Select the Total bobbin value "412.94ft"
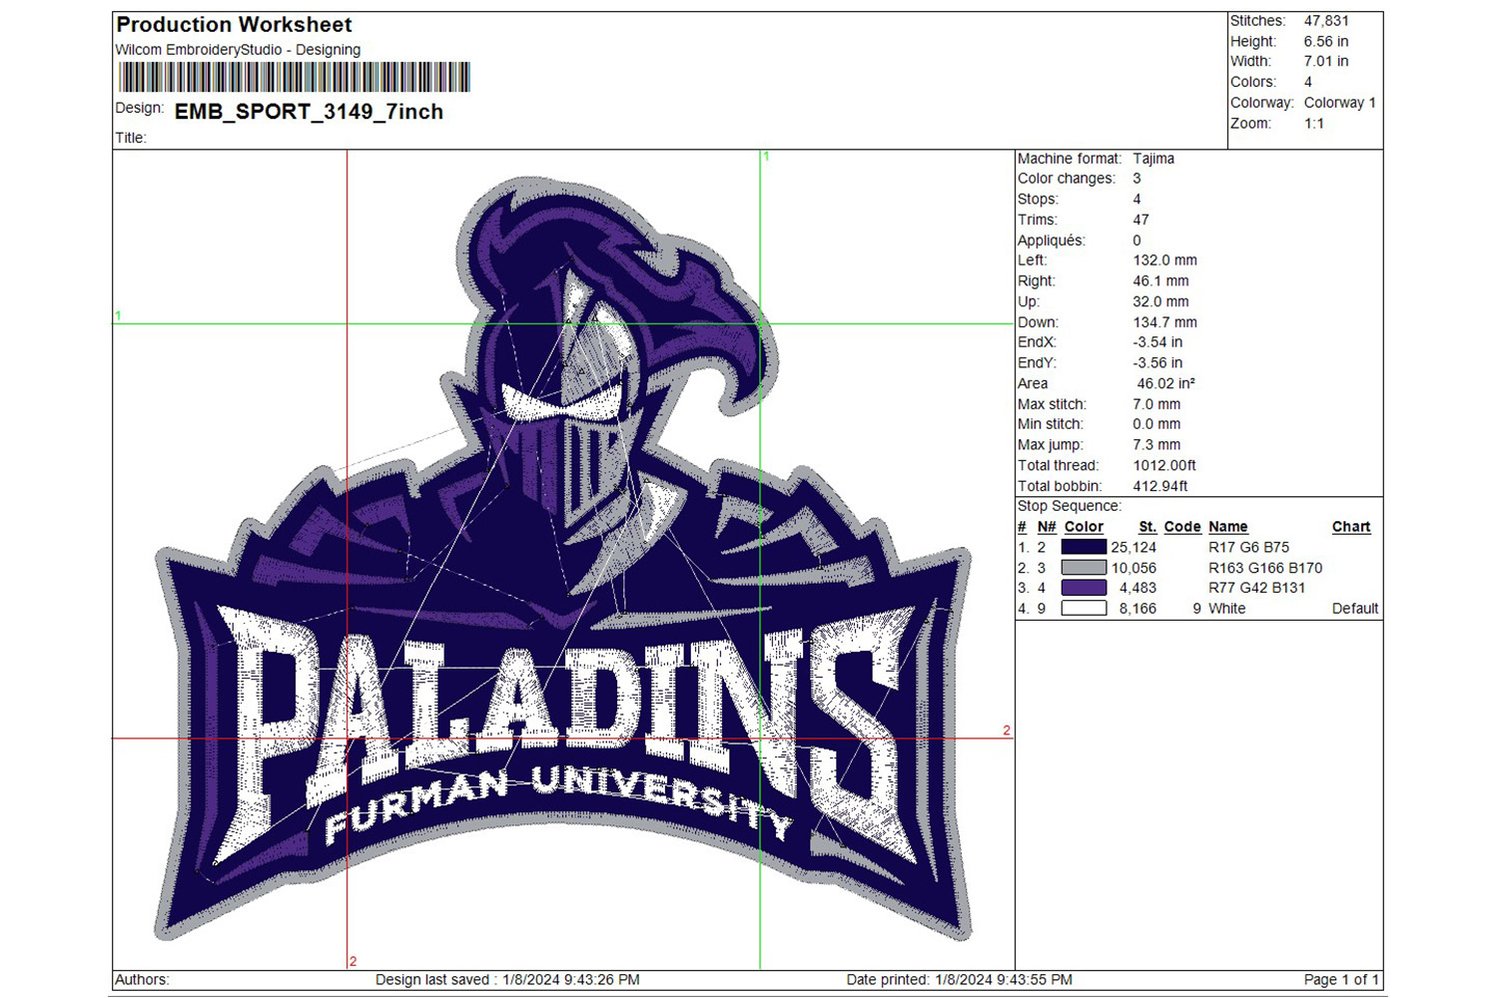This screenshot has height=998, width=1500. [1161, 487]
